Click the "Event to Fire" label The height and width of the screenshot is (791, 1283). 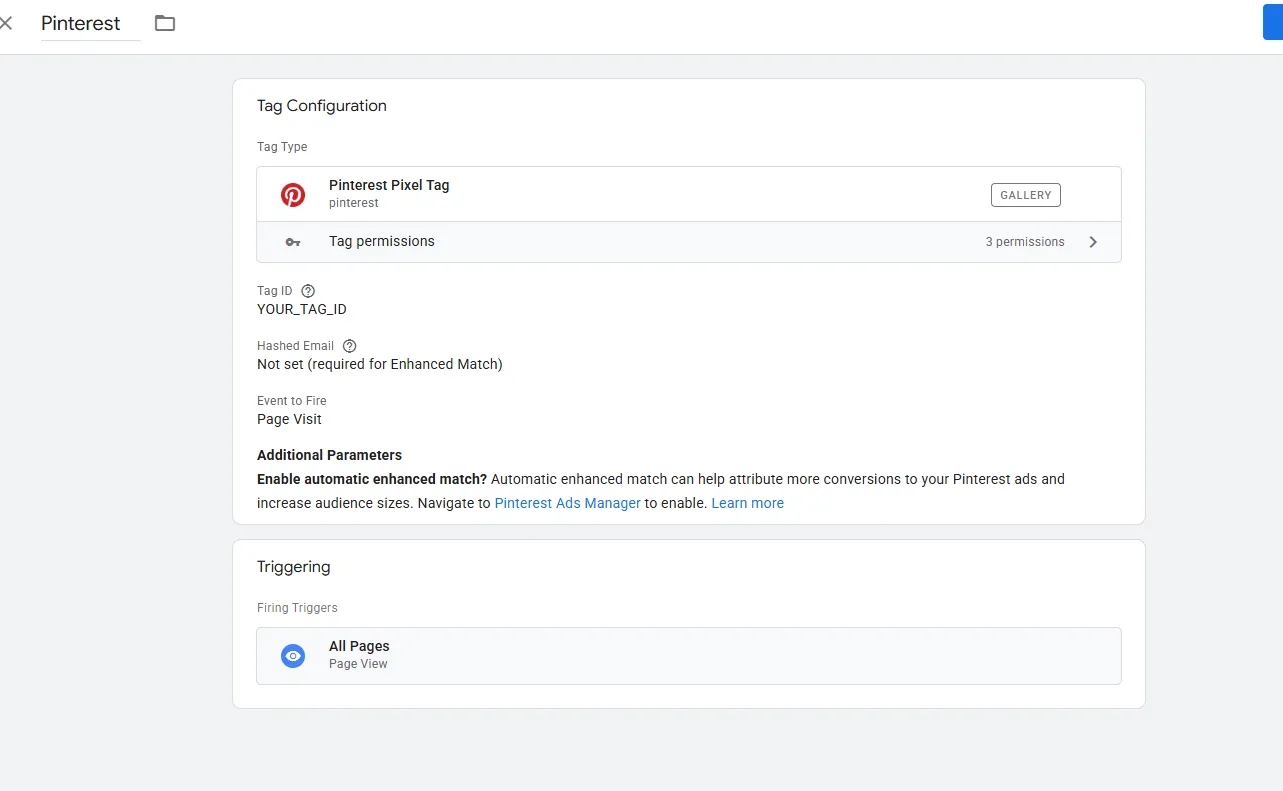(x=292, y=401)
